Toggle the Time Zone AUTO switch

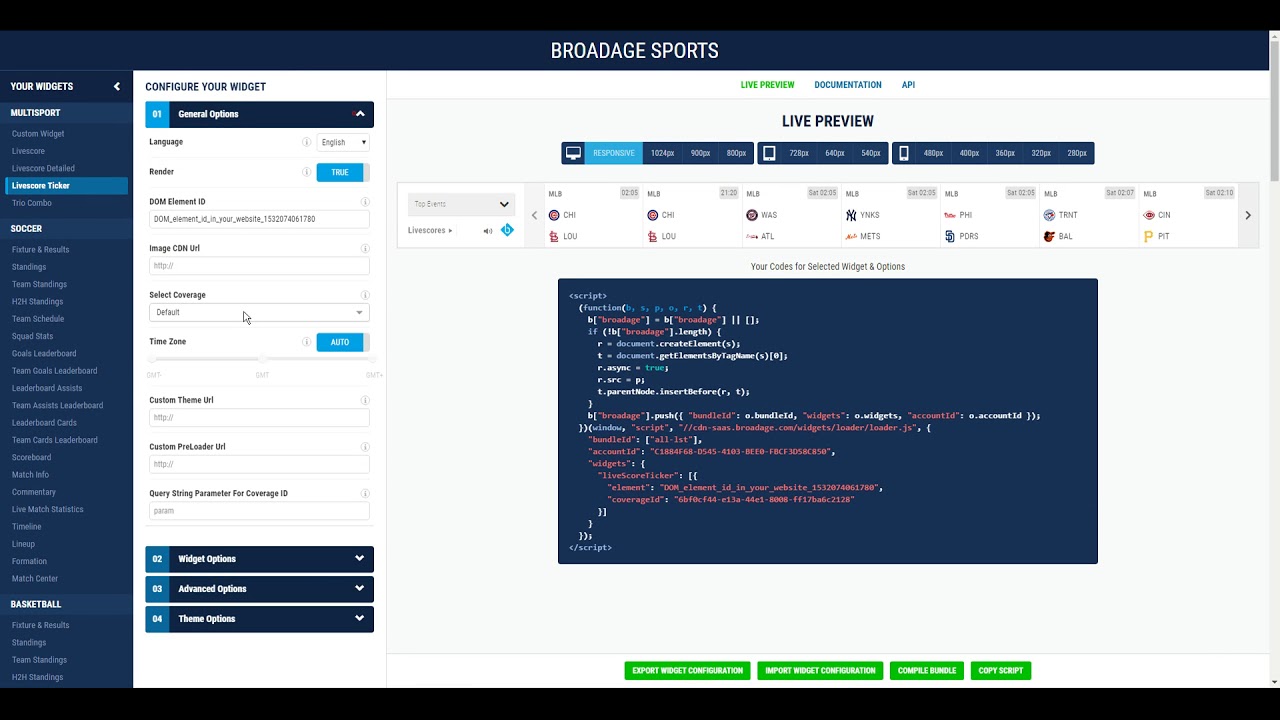(x=343, y=342)
